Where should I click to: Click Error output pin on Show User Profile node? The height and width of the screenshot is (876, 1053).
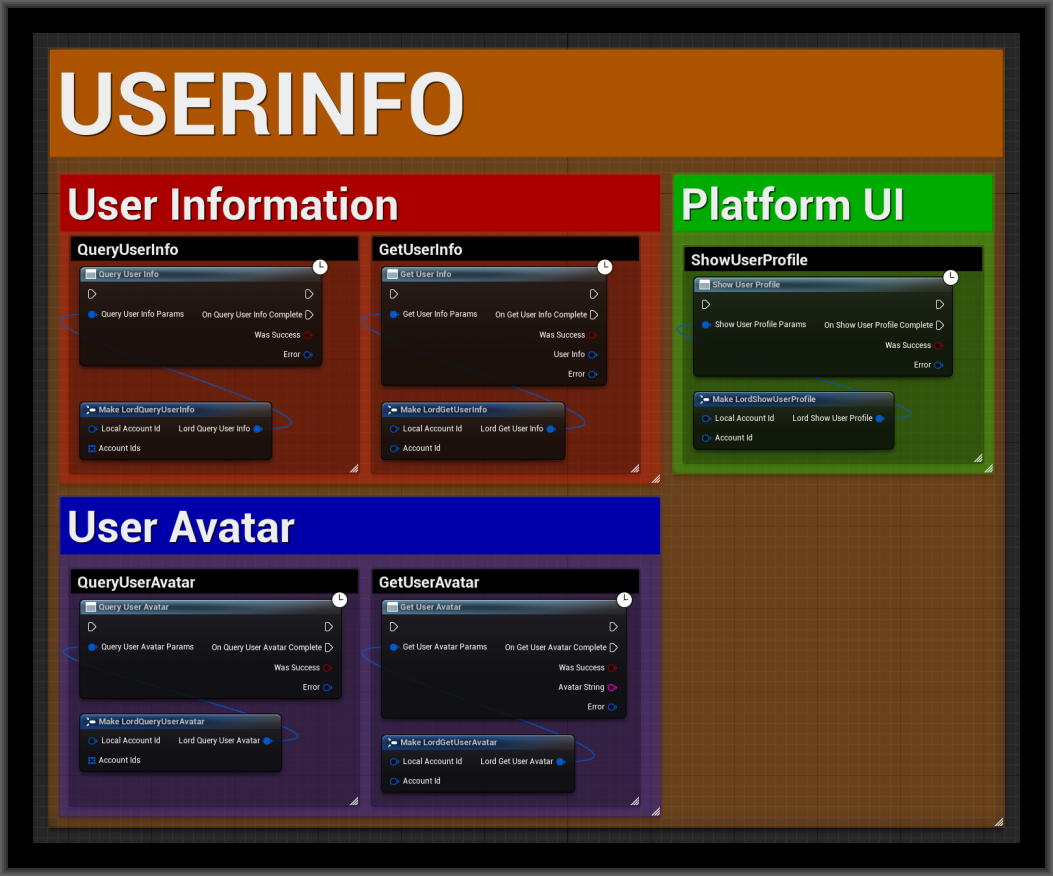coord(937,365)
